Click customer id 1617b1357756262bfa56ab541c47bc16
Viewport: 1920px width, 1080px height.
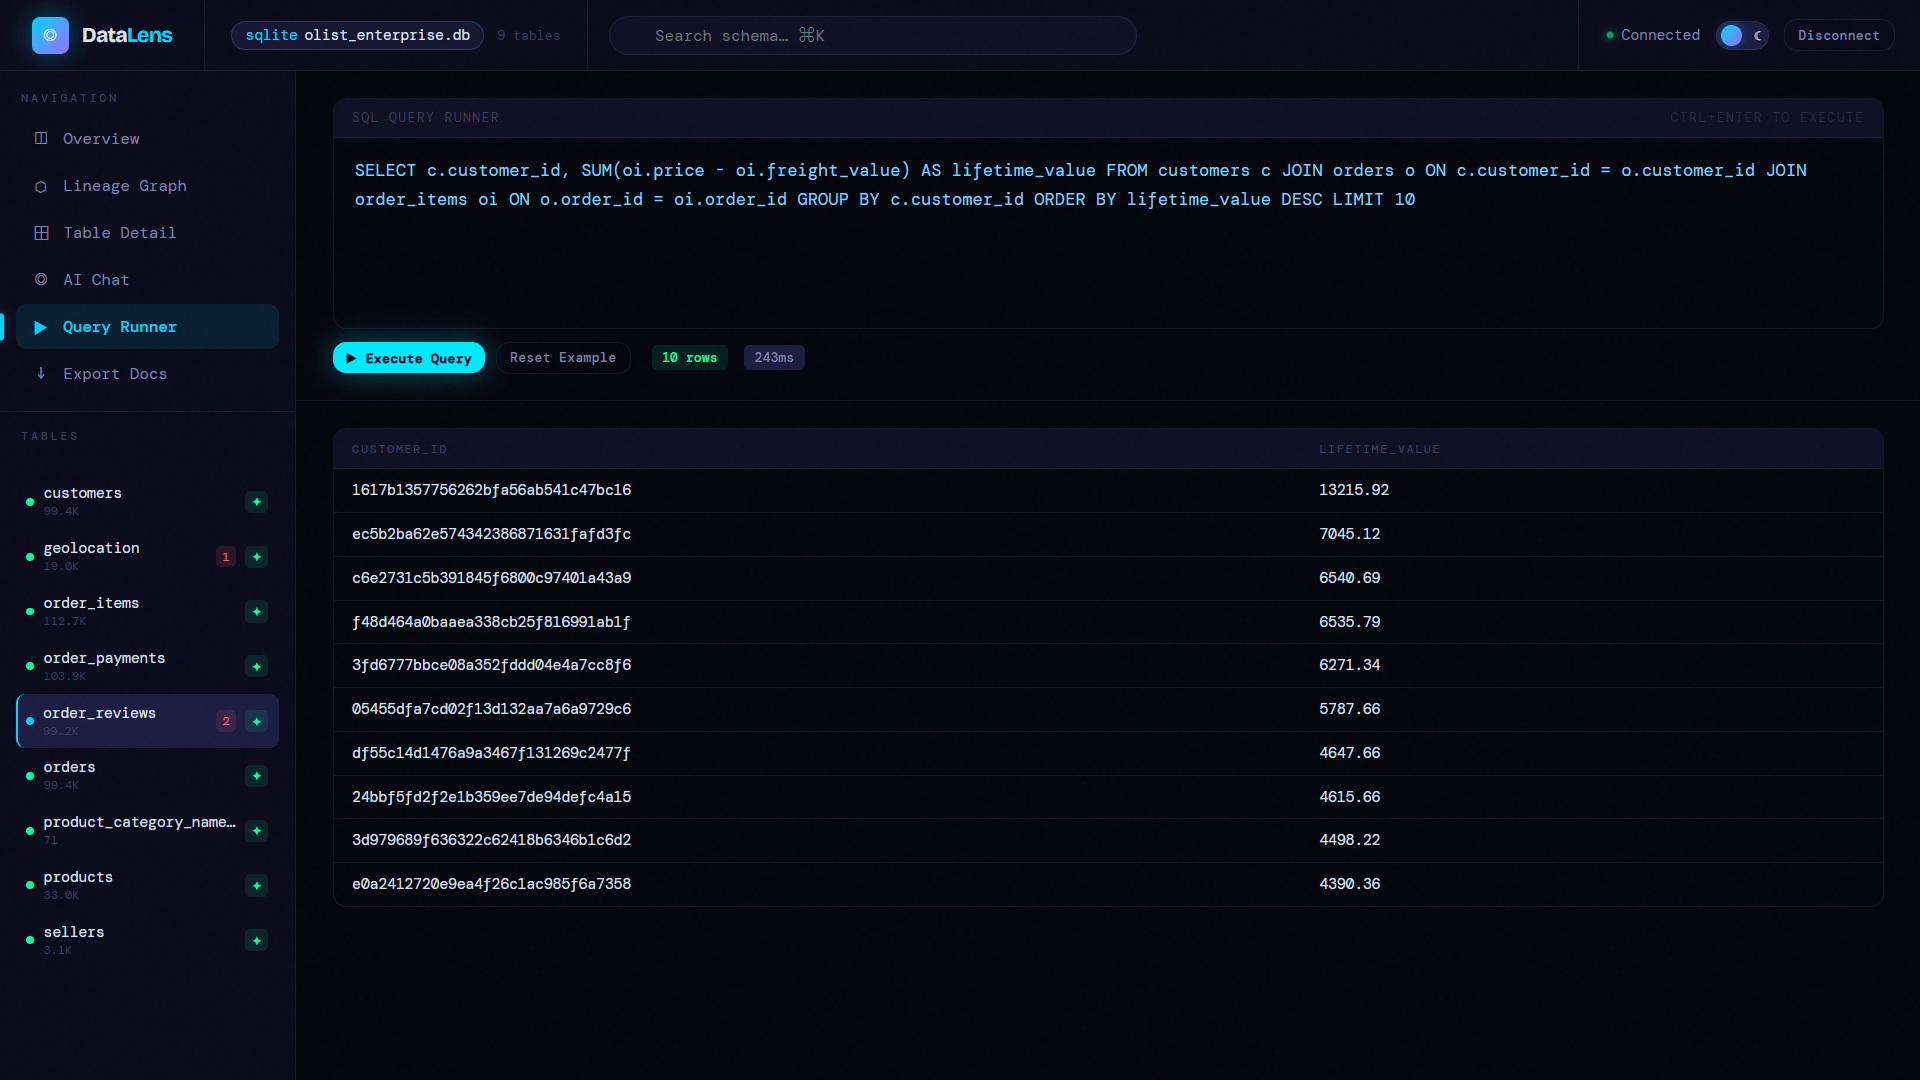[491, 490]
